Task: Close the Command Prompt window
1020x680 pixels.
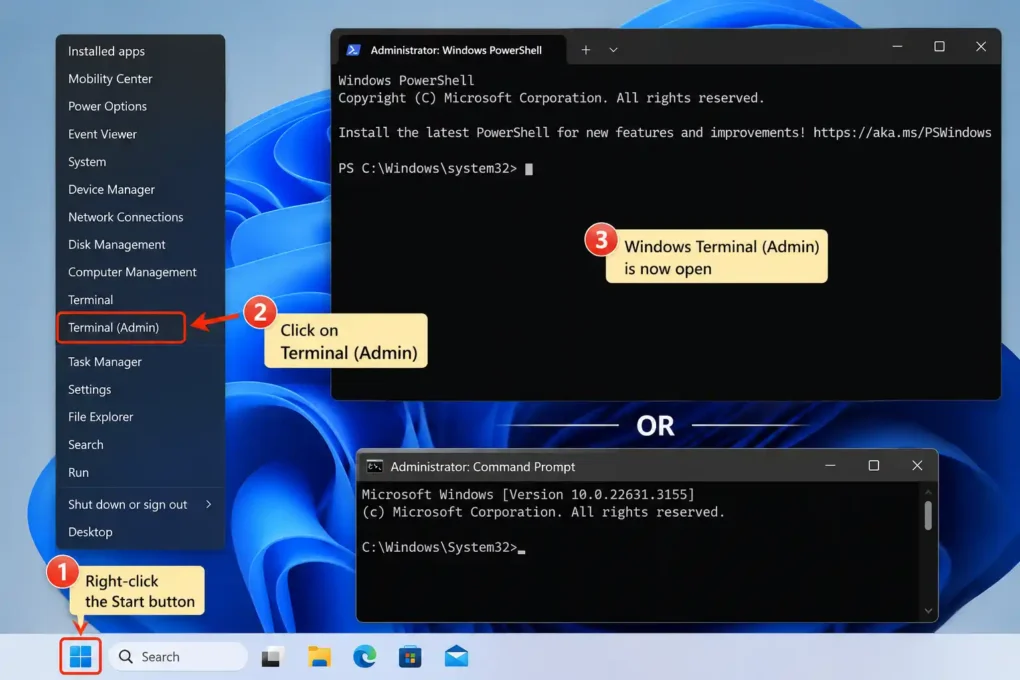Action: (917, 466)
